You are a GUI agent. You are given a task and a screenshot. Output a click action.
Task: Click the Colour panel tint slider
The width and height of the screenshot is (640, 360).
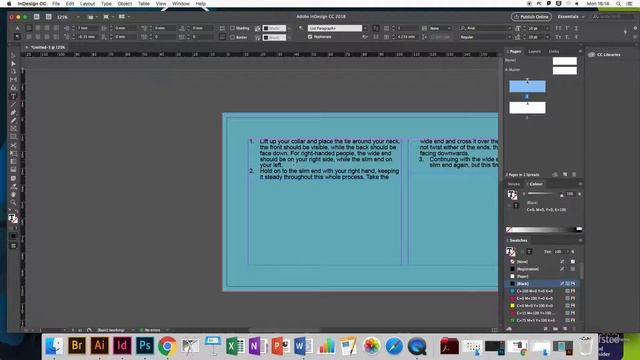[544, 194]
